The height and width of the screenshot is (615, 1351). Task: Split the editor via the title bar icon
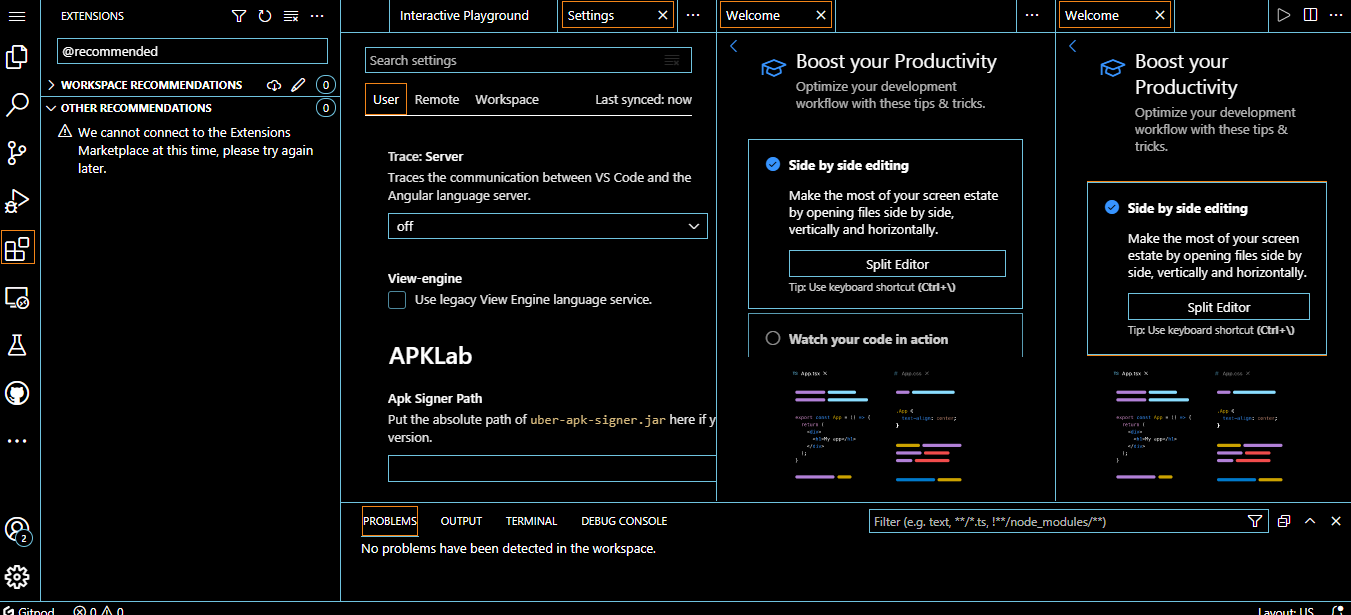click(x=1311, y=15)
